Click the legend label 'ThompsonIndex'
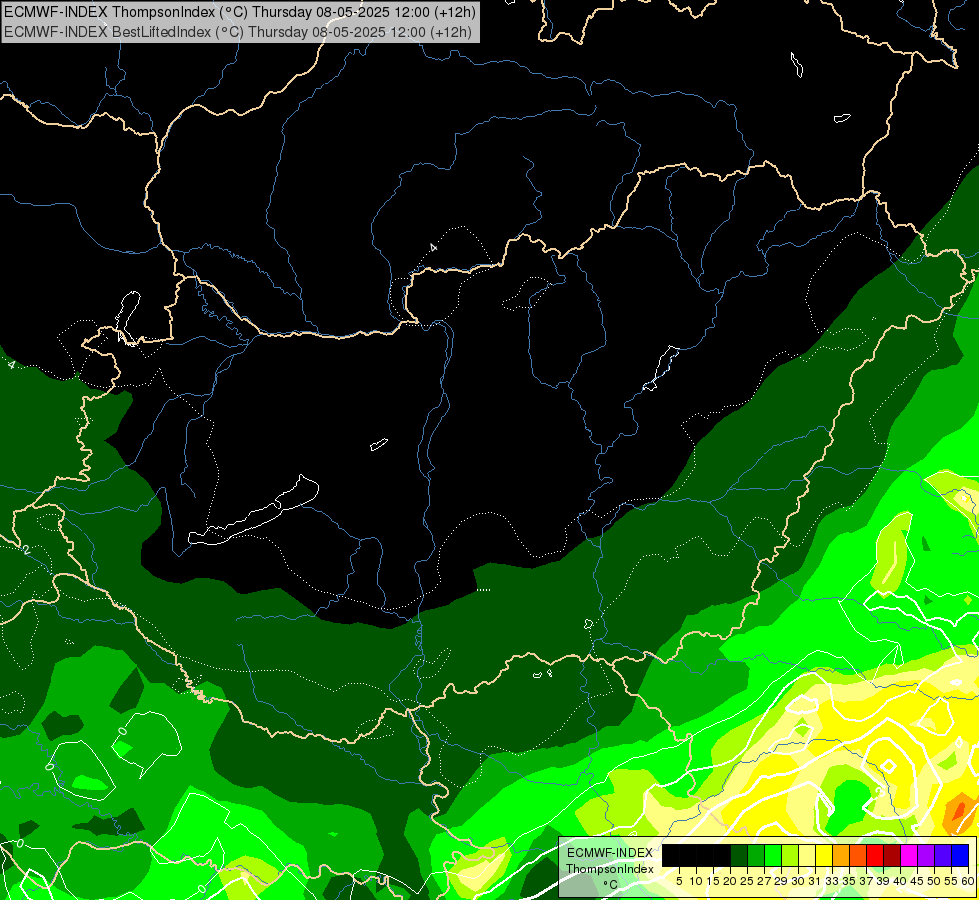 tap(610, 869)
